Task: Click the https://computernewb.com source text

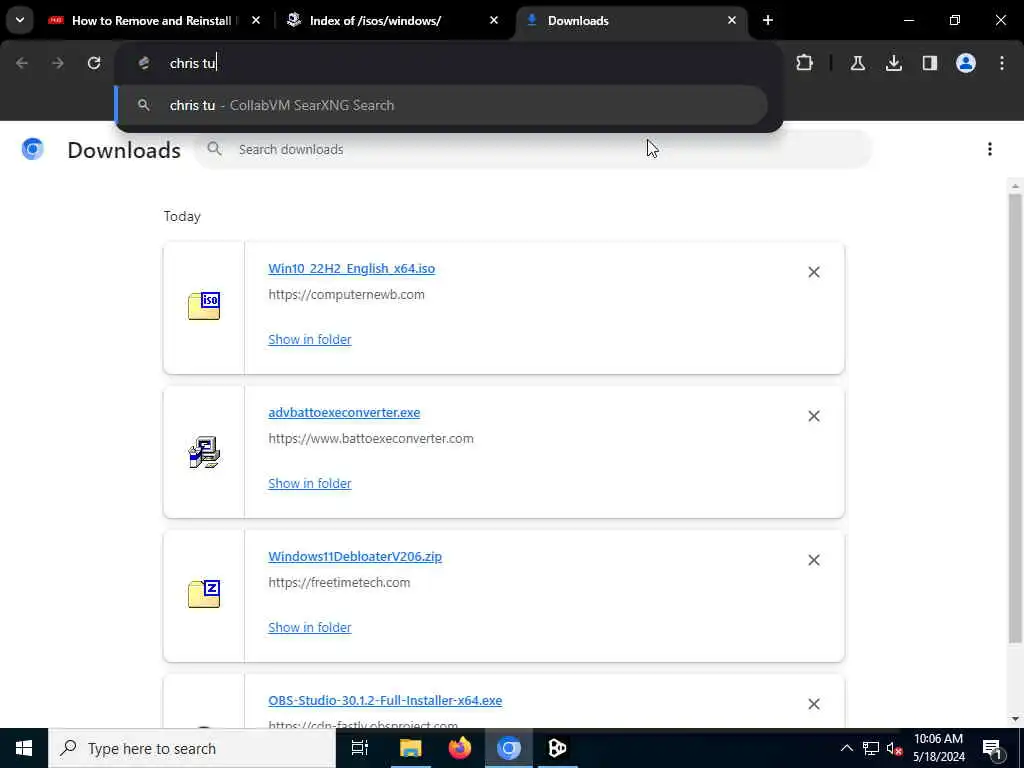Action: 346,295
